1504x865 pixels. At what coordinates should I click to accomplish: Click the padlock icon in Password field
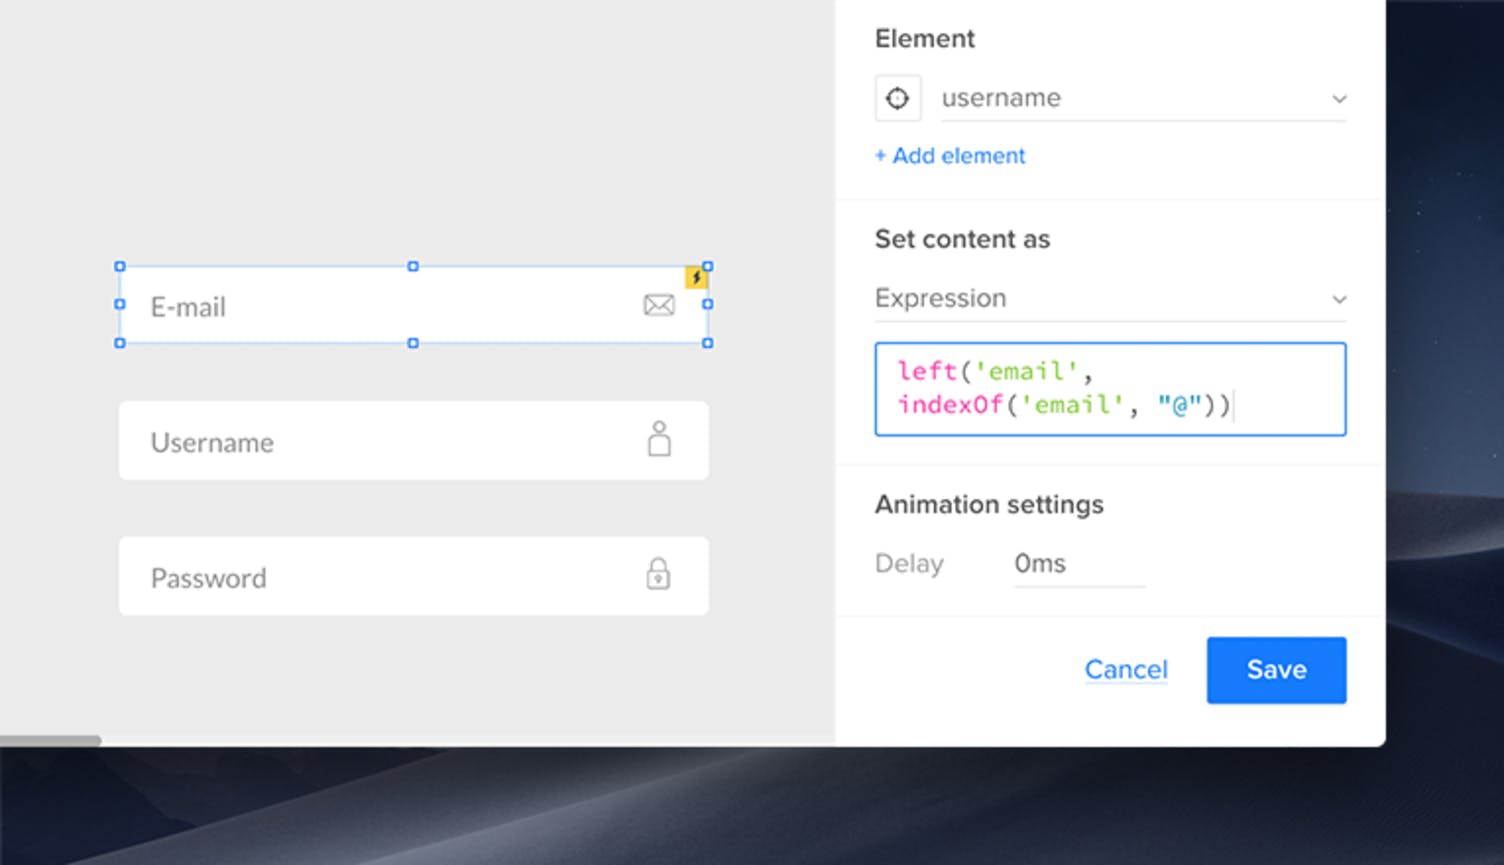(658, 574)
